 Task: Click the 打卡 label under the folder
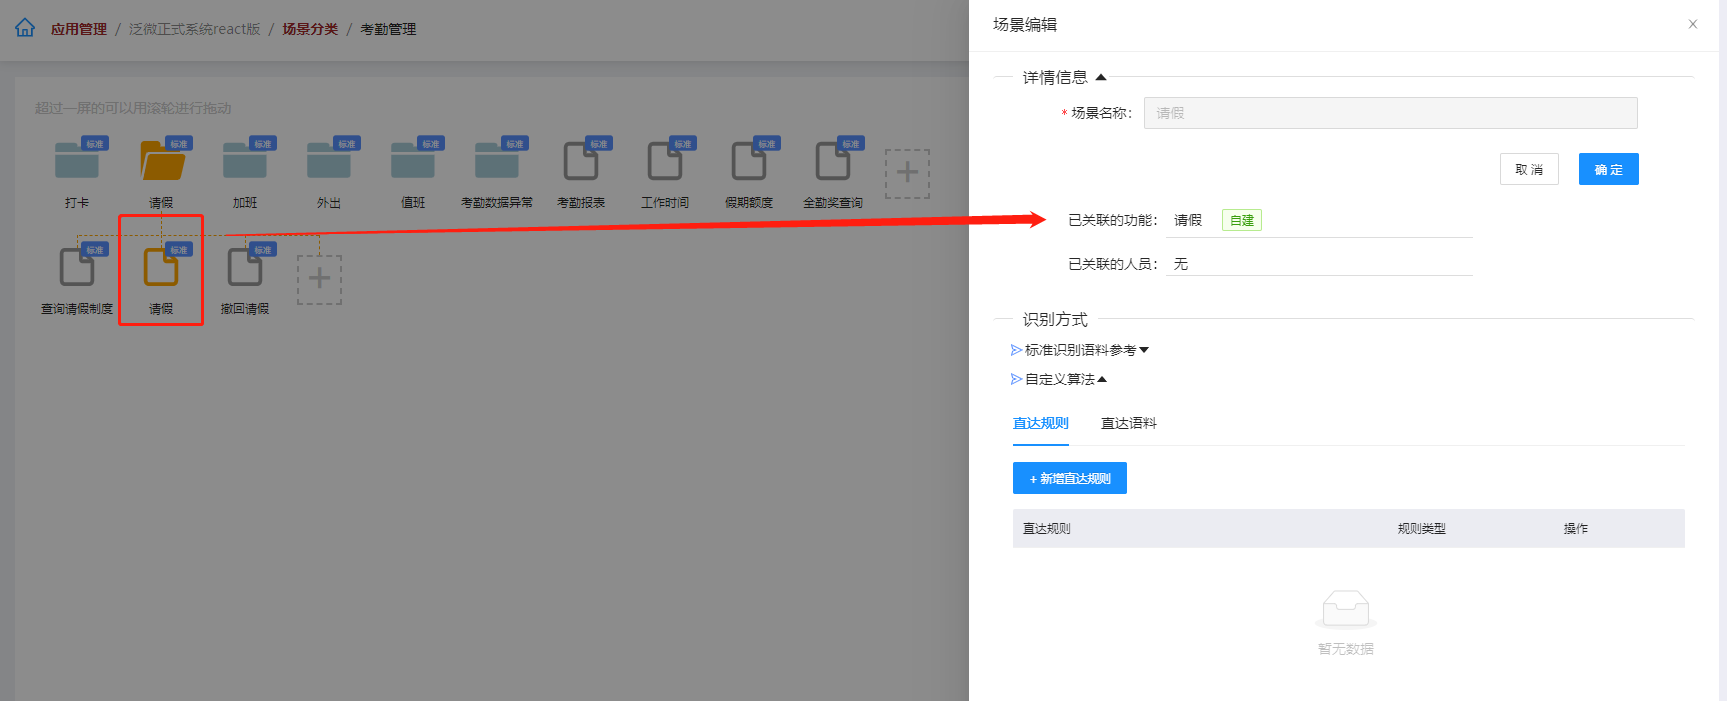77,202
